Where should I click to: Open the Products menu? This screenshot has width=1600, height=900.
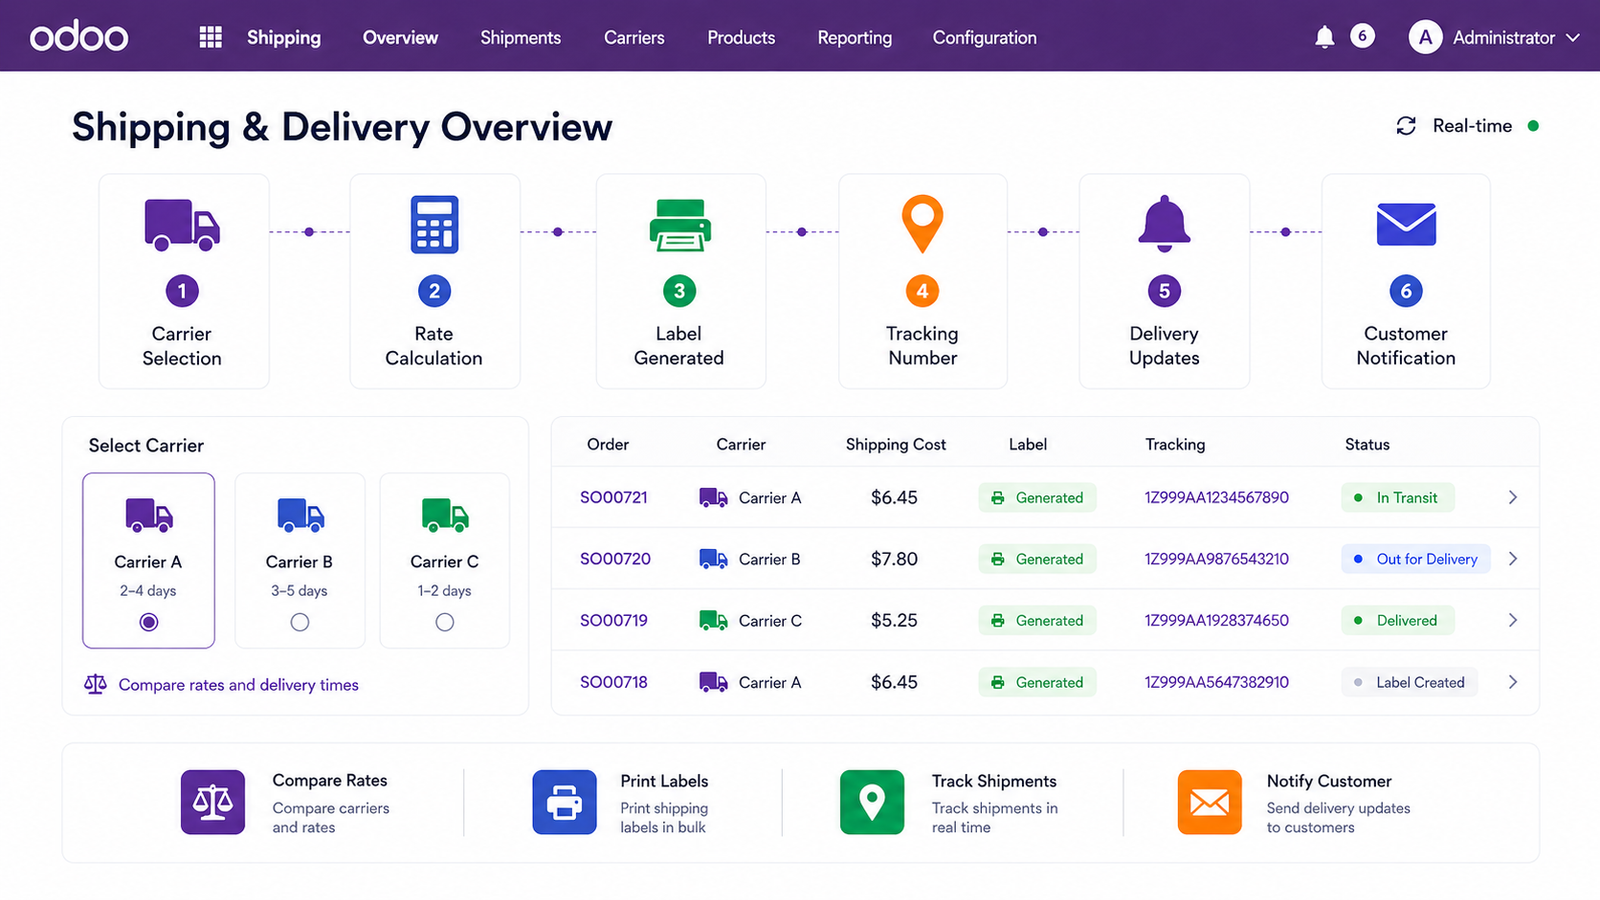coord(741,38)
